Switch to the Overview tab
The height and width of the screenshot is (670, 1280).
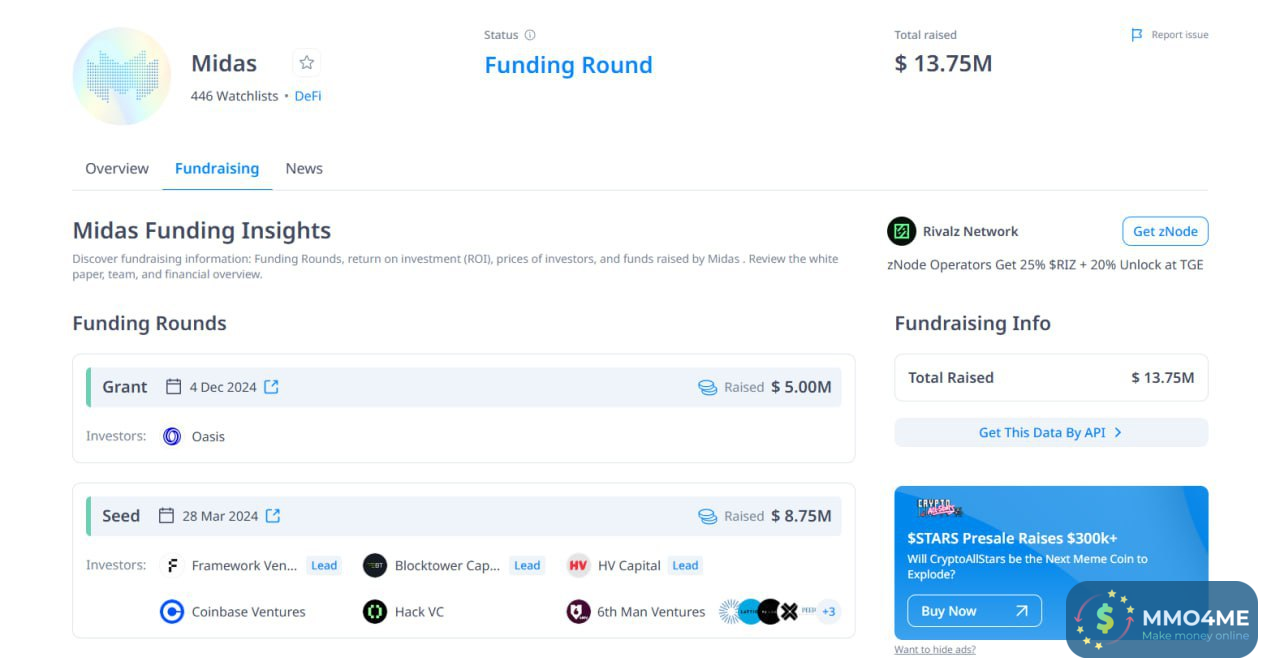click(x=117, y=169)
